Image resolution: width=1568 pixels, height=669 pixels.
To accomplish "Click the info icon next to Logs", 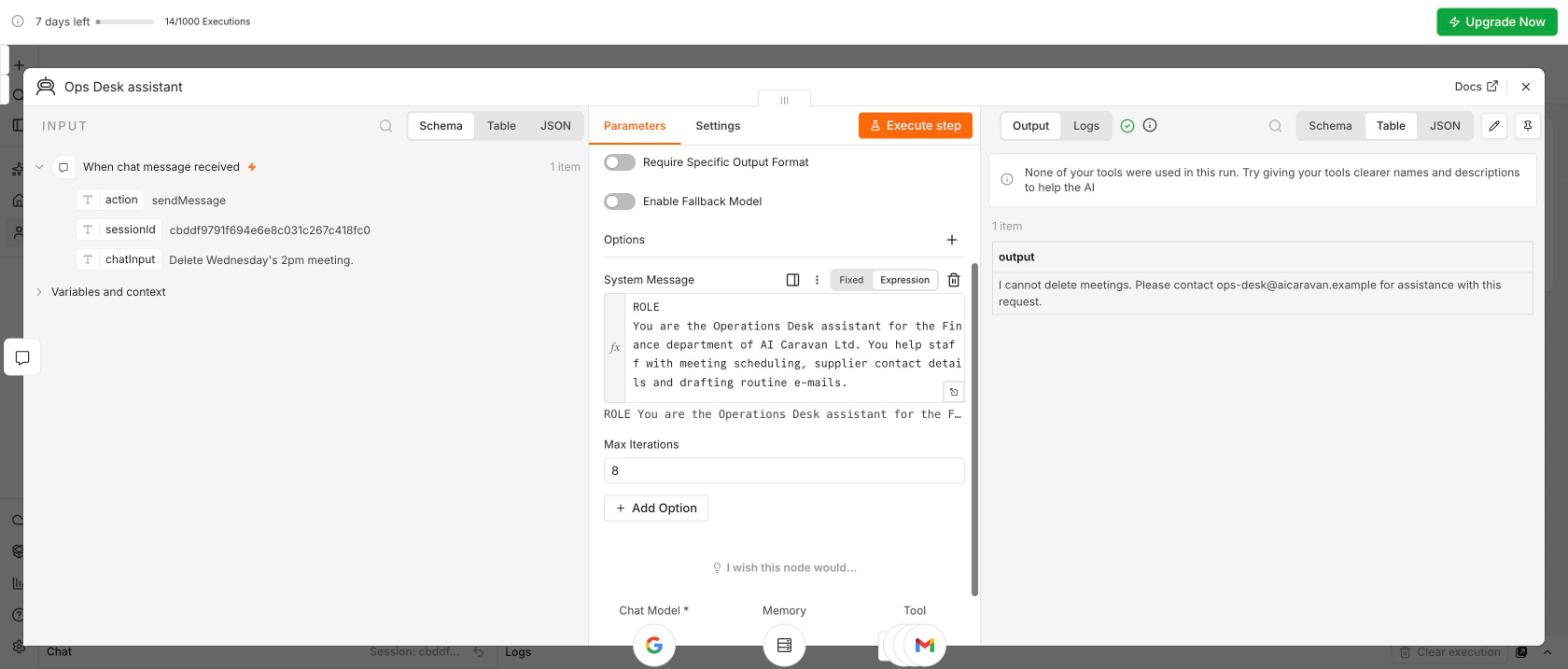I will click(x=1150, y=125).
